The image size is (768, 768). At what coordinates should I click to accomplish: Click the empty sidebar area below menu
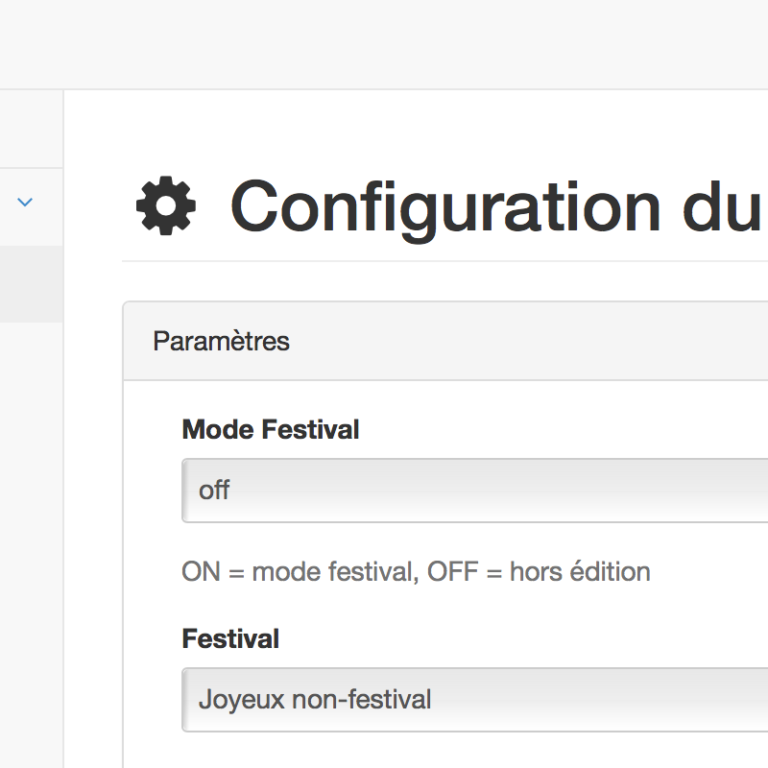pyautogui.click(x=31, y=540)
